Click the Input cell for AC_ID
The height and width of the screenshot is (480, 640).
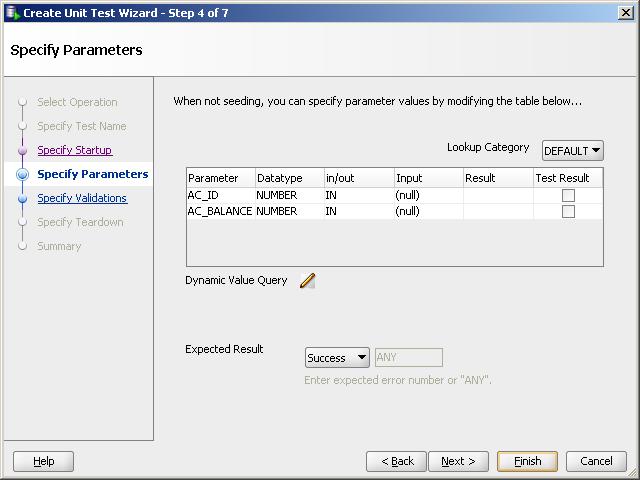[x=429, y=196]
